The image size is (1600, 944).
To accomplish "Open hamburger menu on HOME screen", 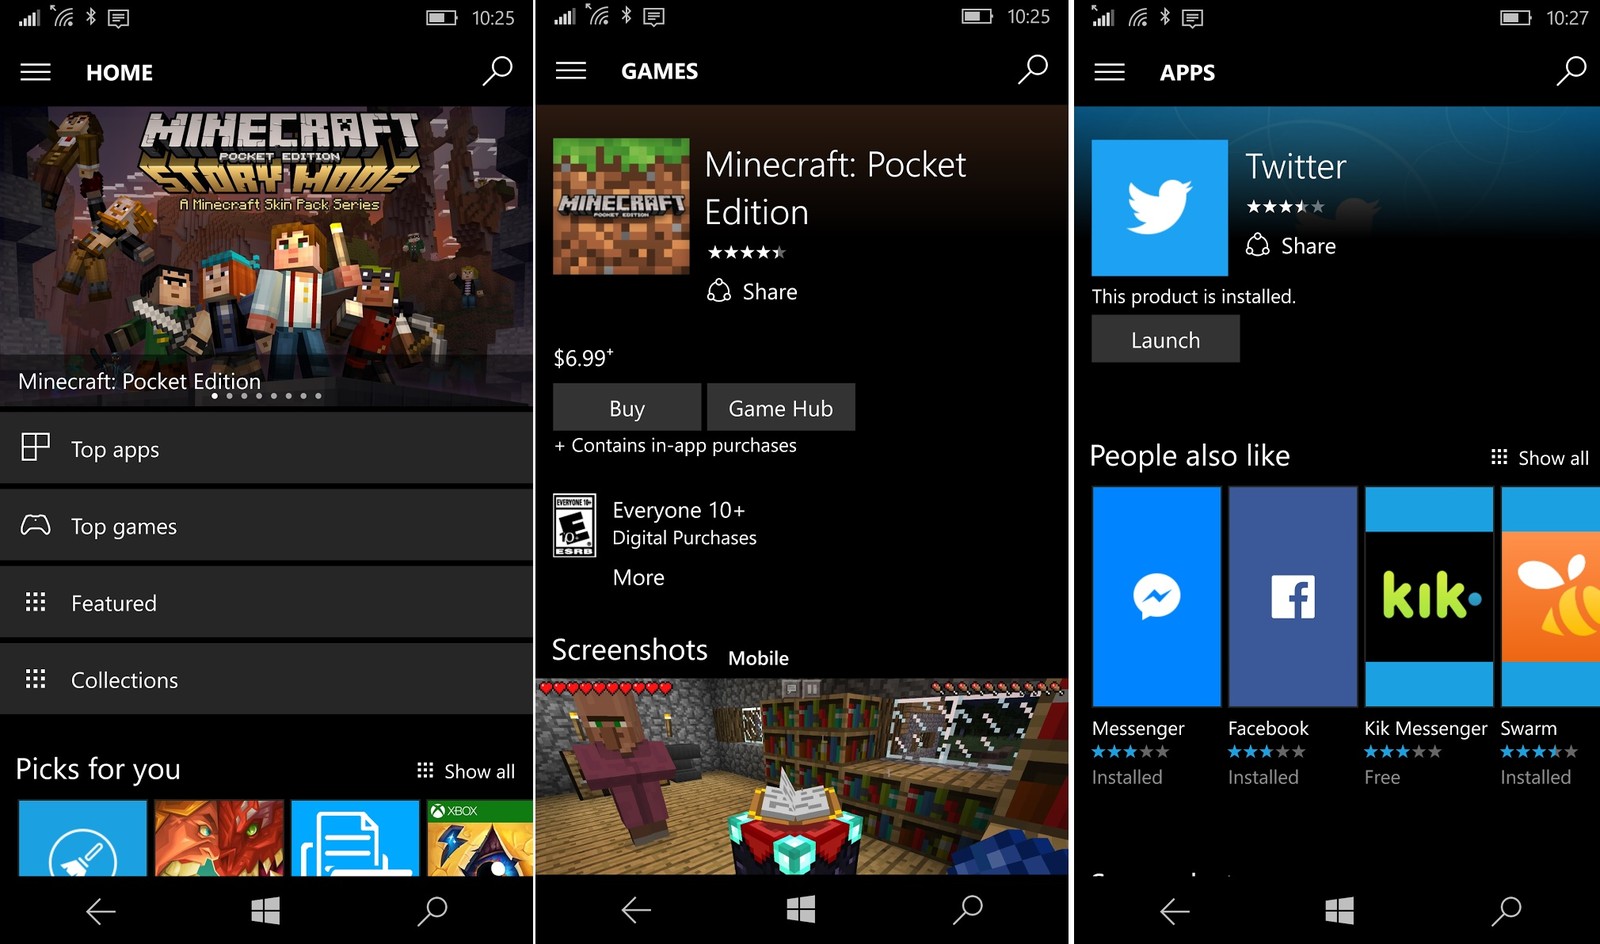I will click(36, 72).
